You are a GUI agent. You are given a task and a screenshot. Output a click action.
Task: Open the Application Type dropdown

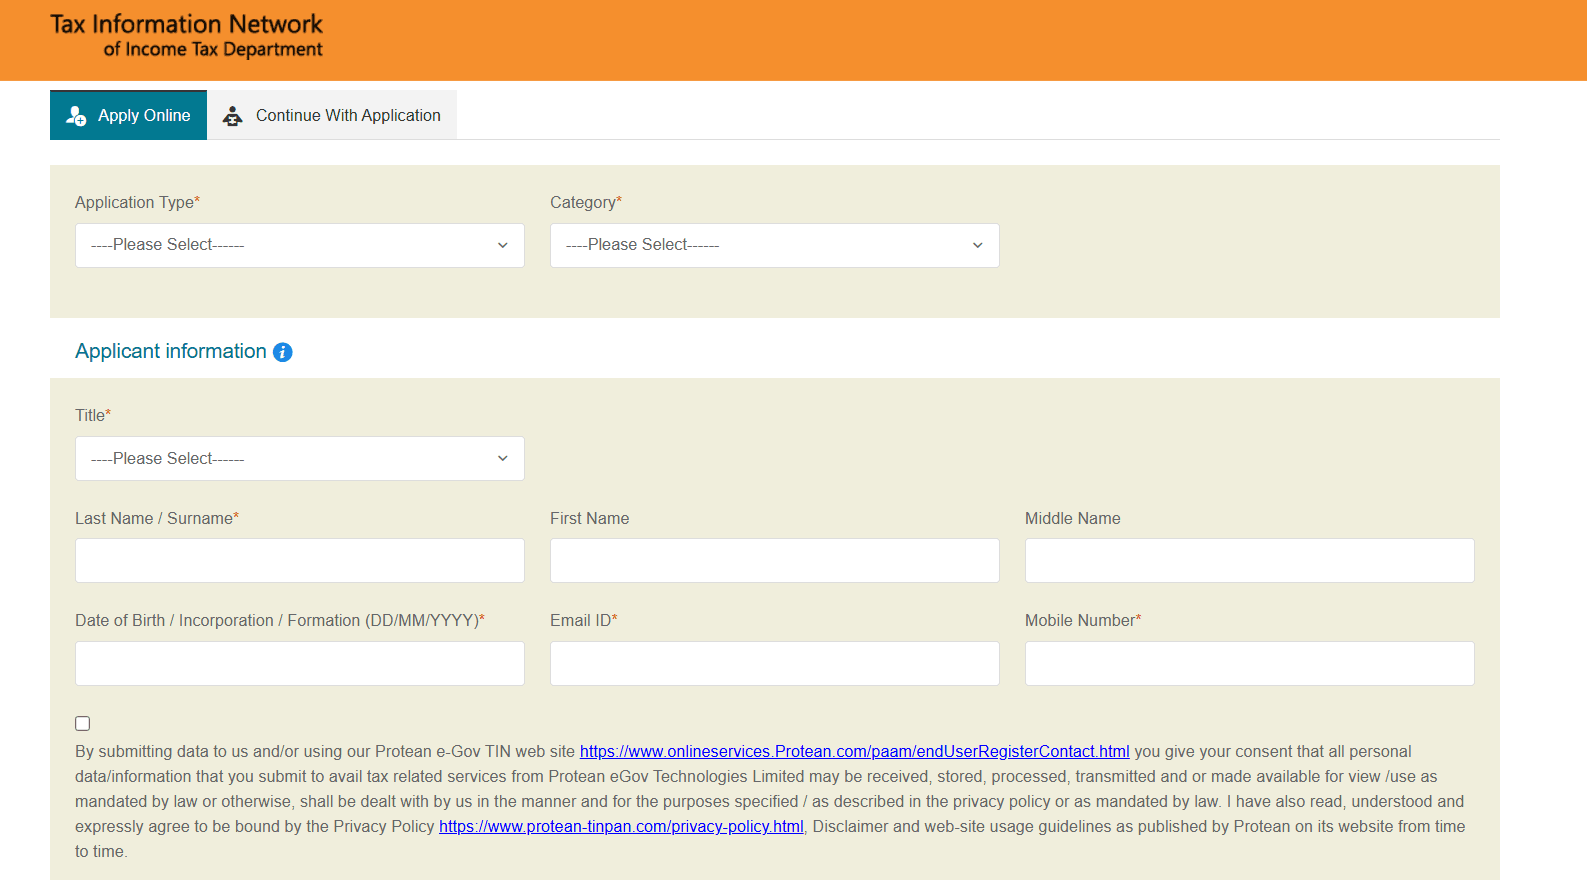tap(299, 245)
